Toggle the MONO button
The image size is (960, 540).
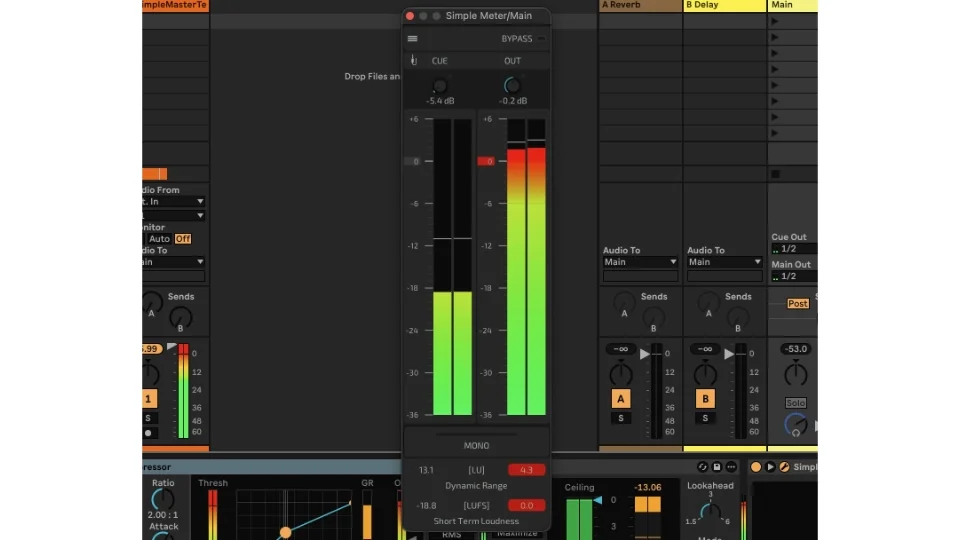point(476,446)
